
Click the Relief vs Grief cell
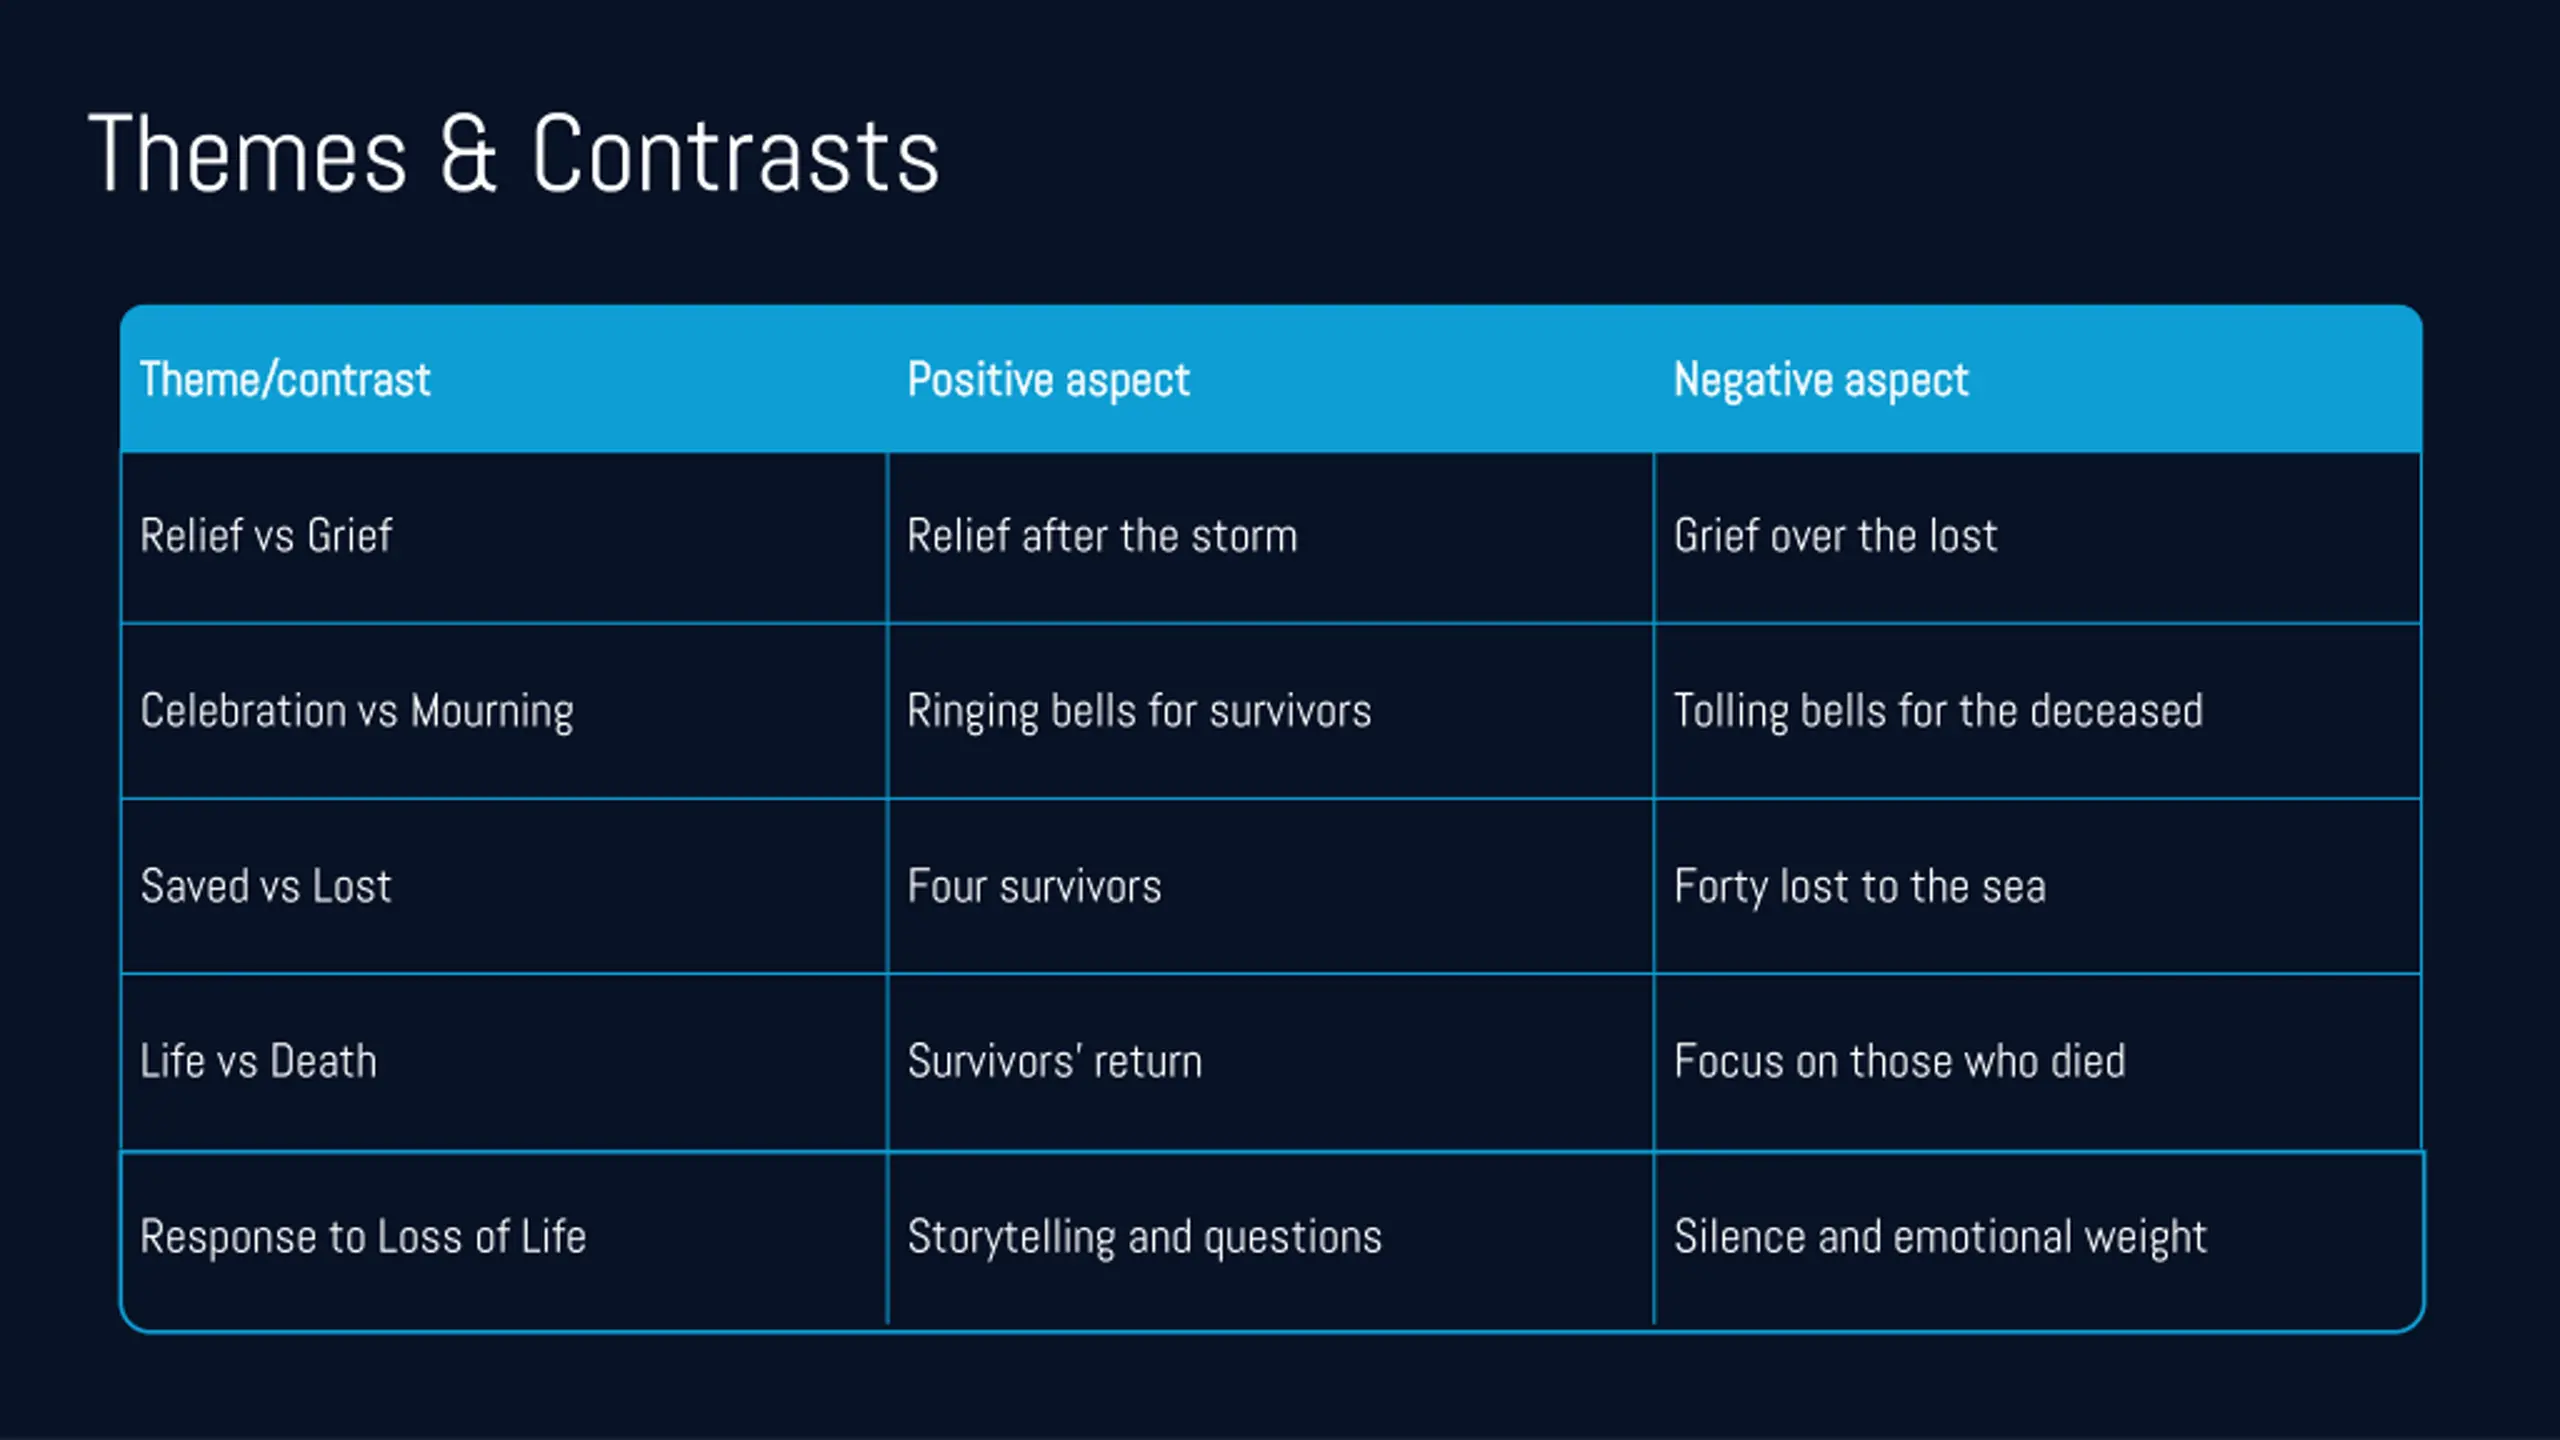point(504,537)
